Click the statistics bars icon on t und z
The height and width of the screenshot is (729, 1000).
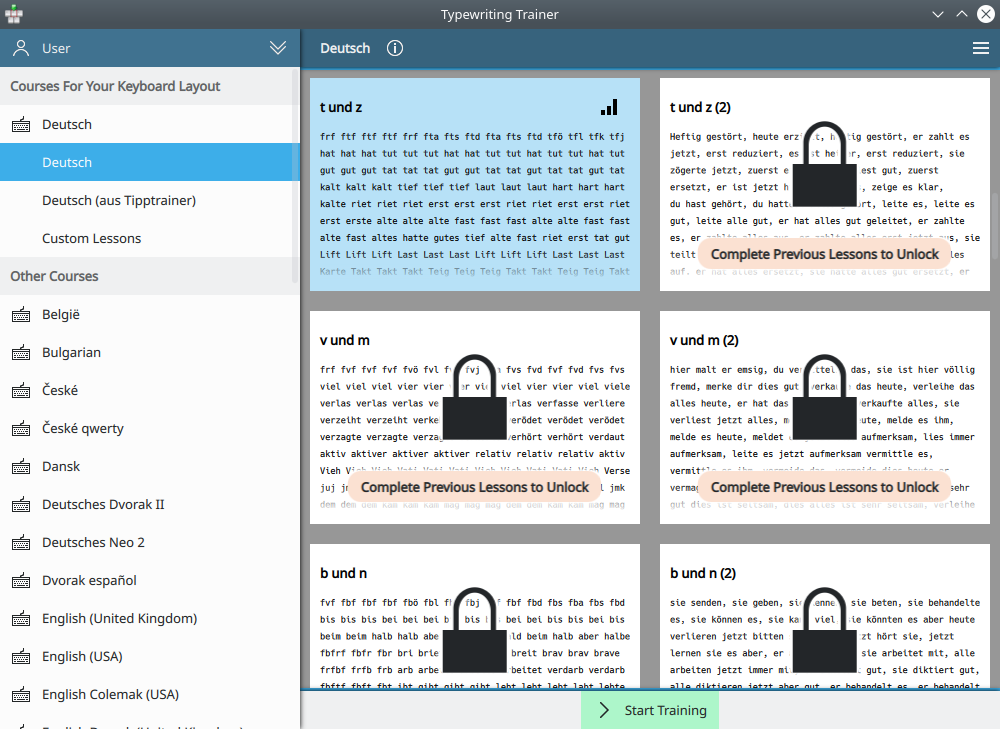(609, 107)
